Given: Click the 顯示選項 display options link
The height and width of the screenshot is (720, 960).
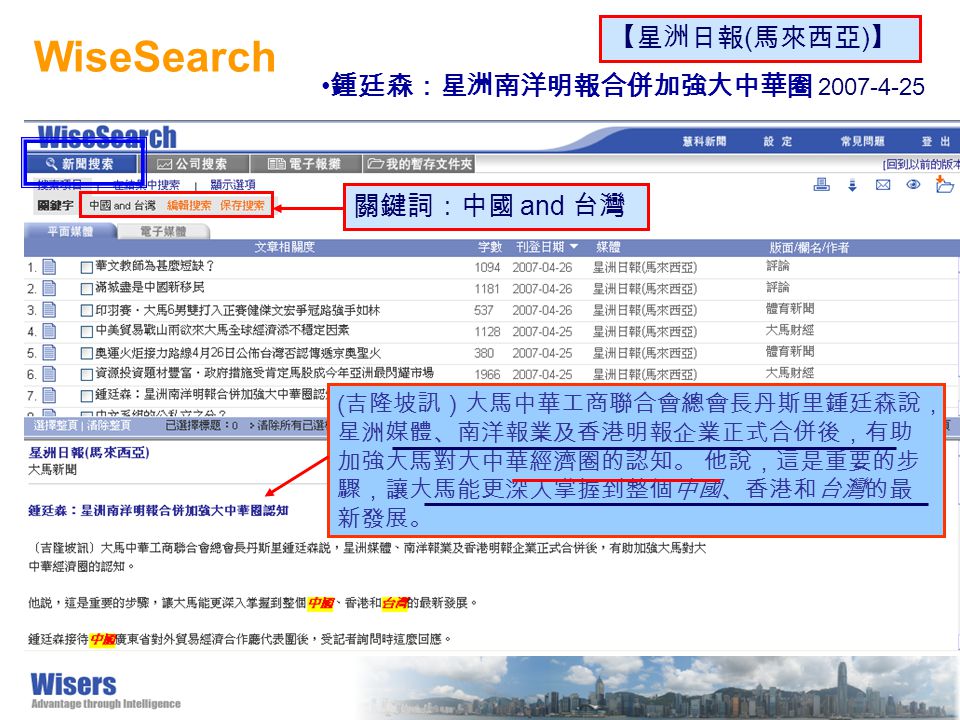Looking at the screenshot, I should [233, 184].
